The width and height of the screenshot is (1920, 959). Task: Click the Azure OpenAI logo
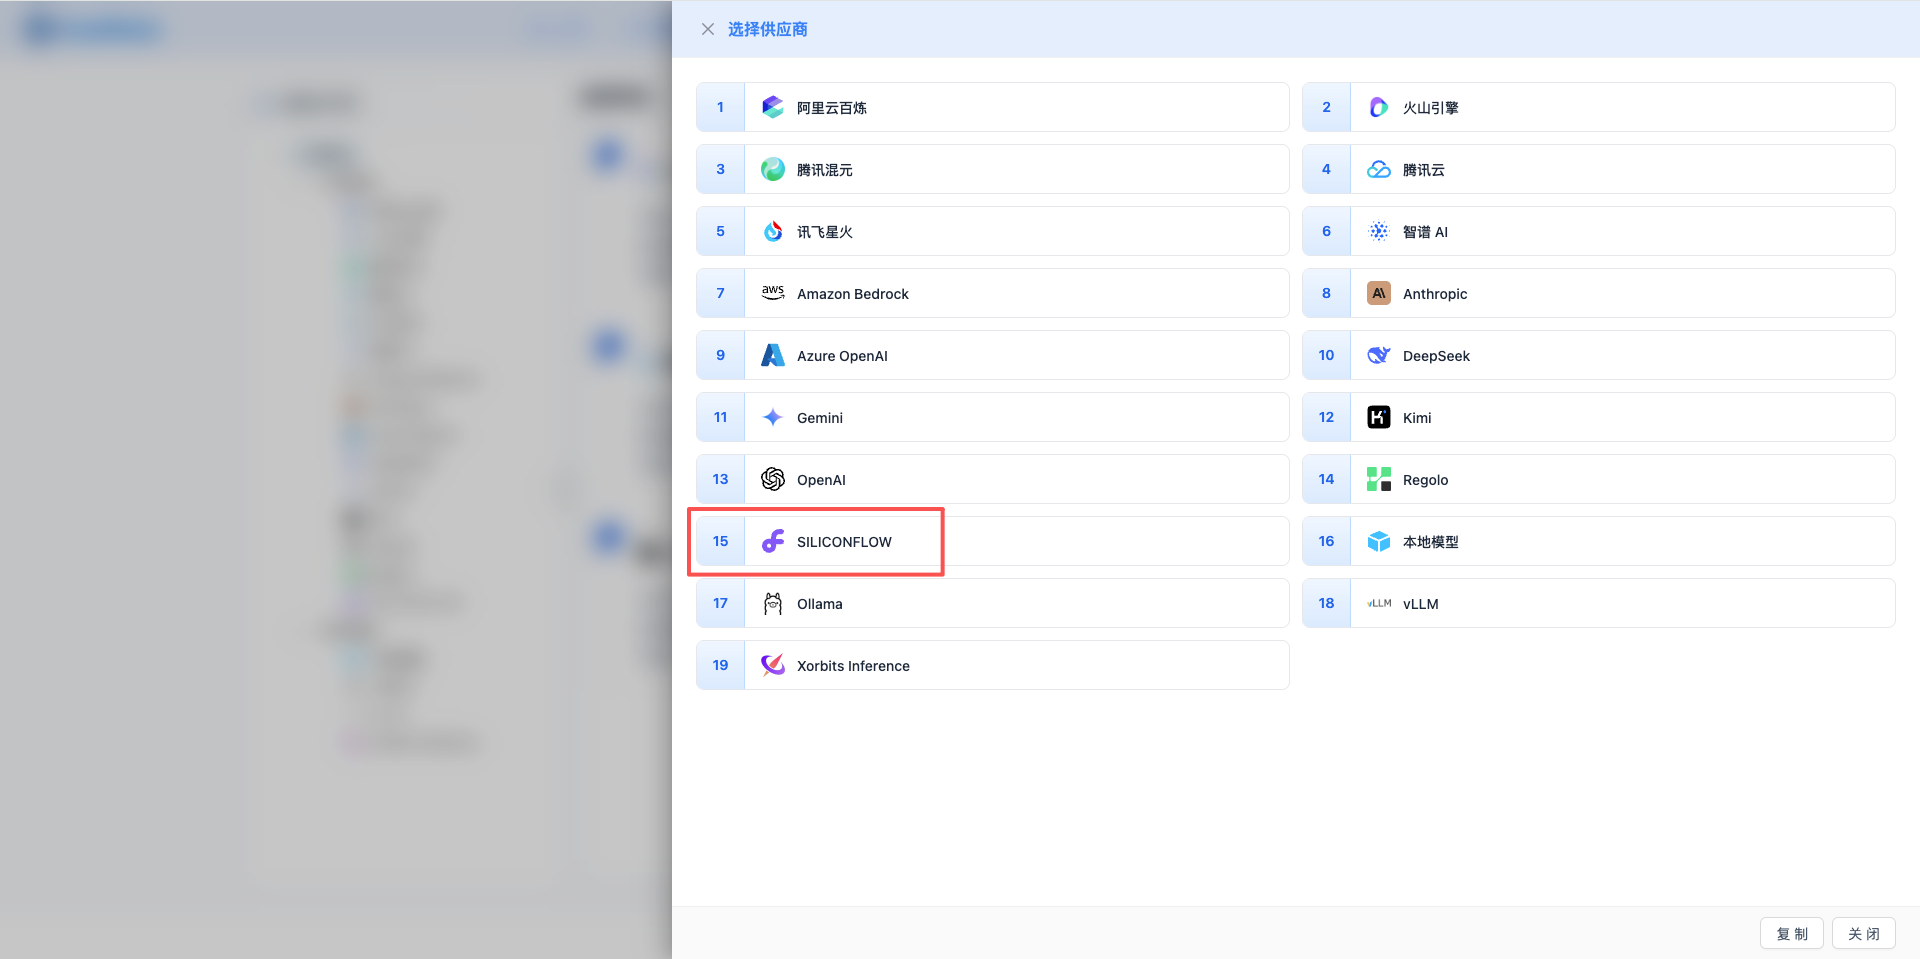click(772, 355)
